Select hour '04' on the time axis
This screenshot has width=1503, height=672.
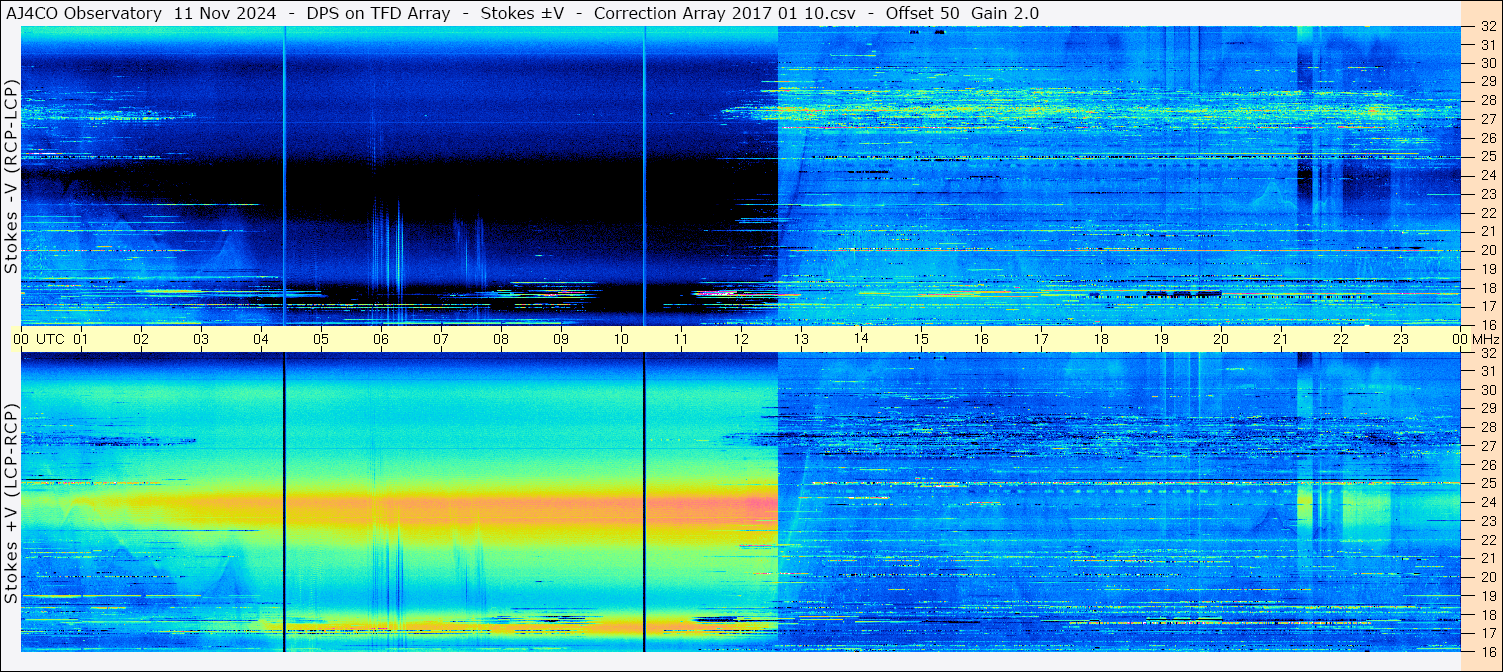(261, 339)
